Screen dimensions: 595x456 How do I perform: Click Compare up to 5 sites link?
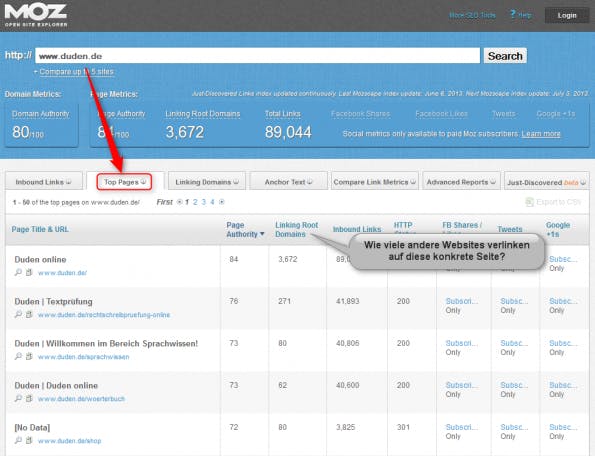[76, 71]
